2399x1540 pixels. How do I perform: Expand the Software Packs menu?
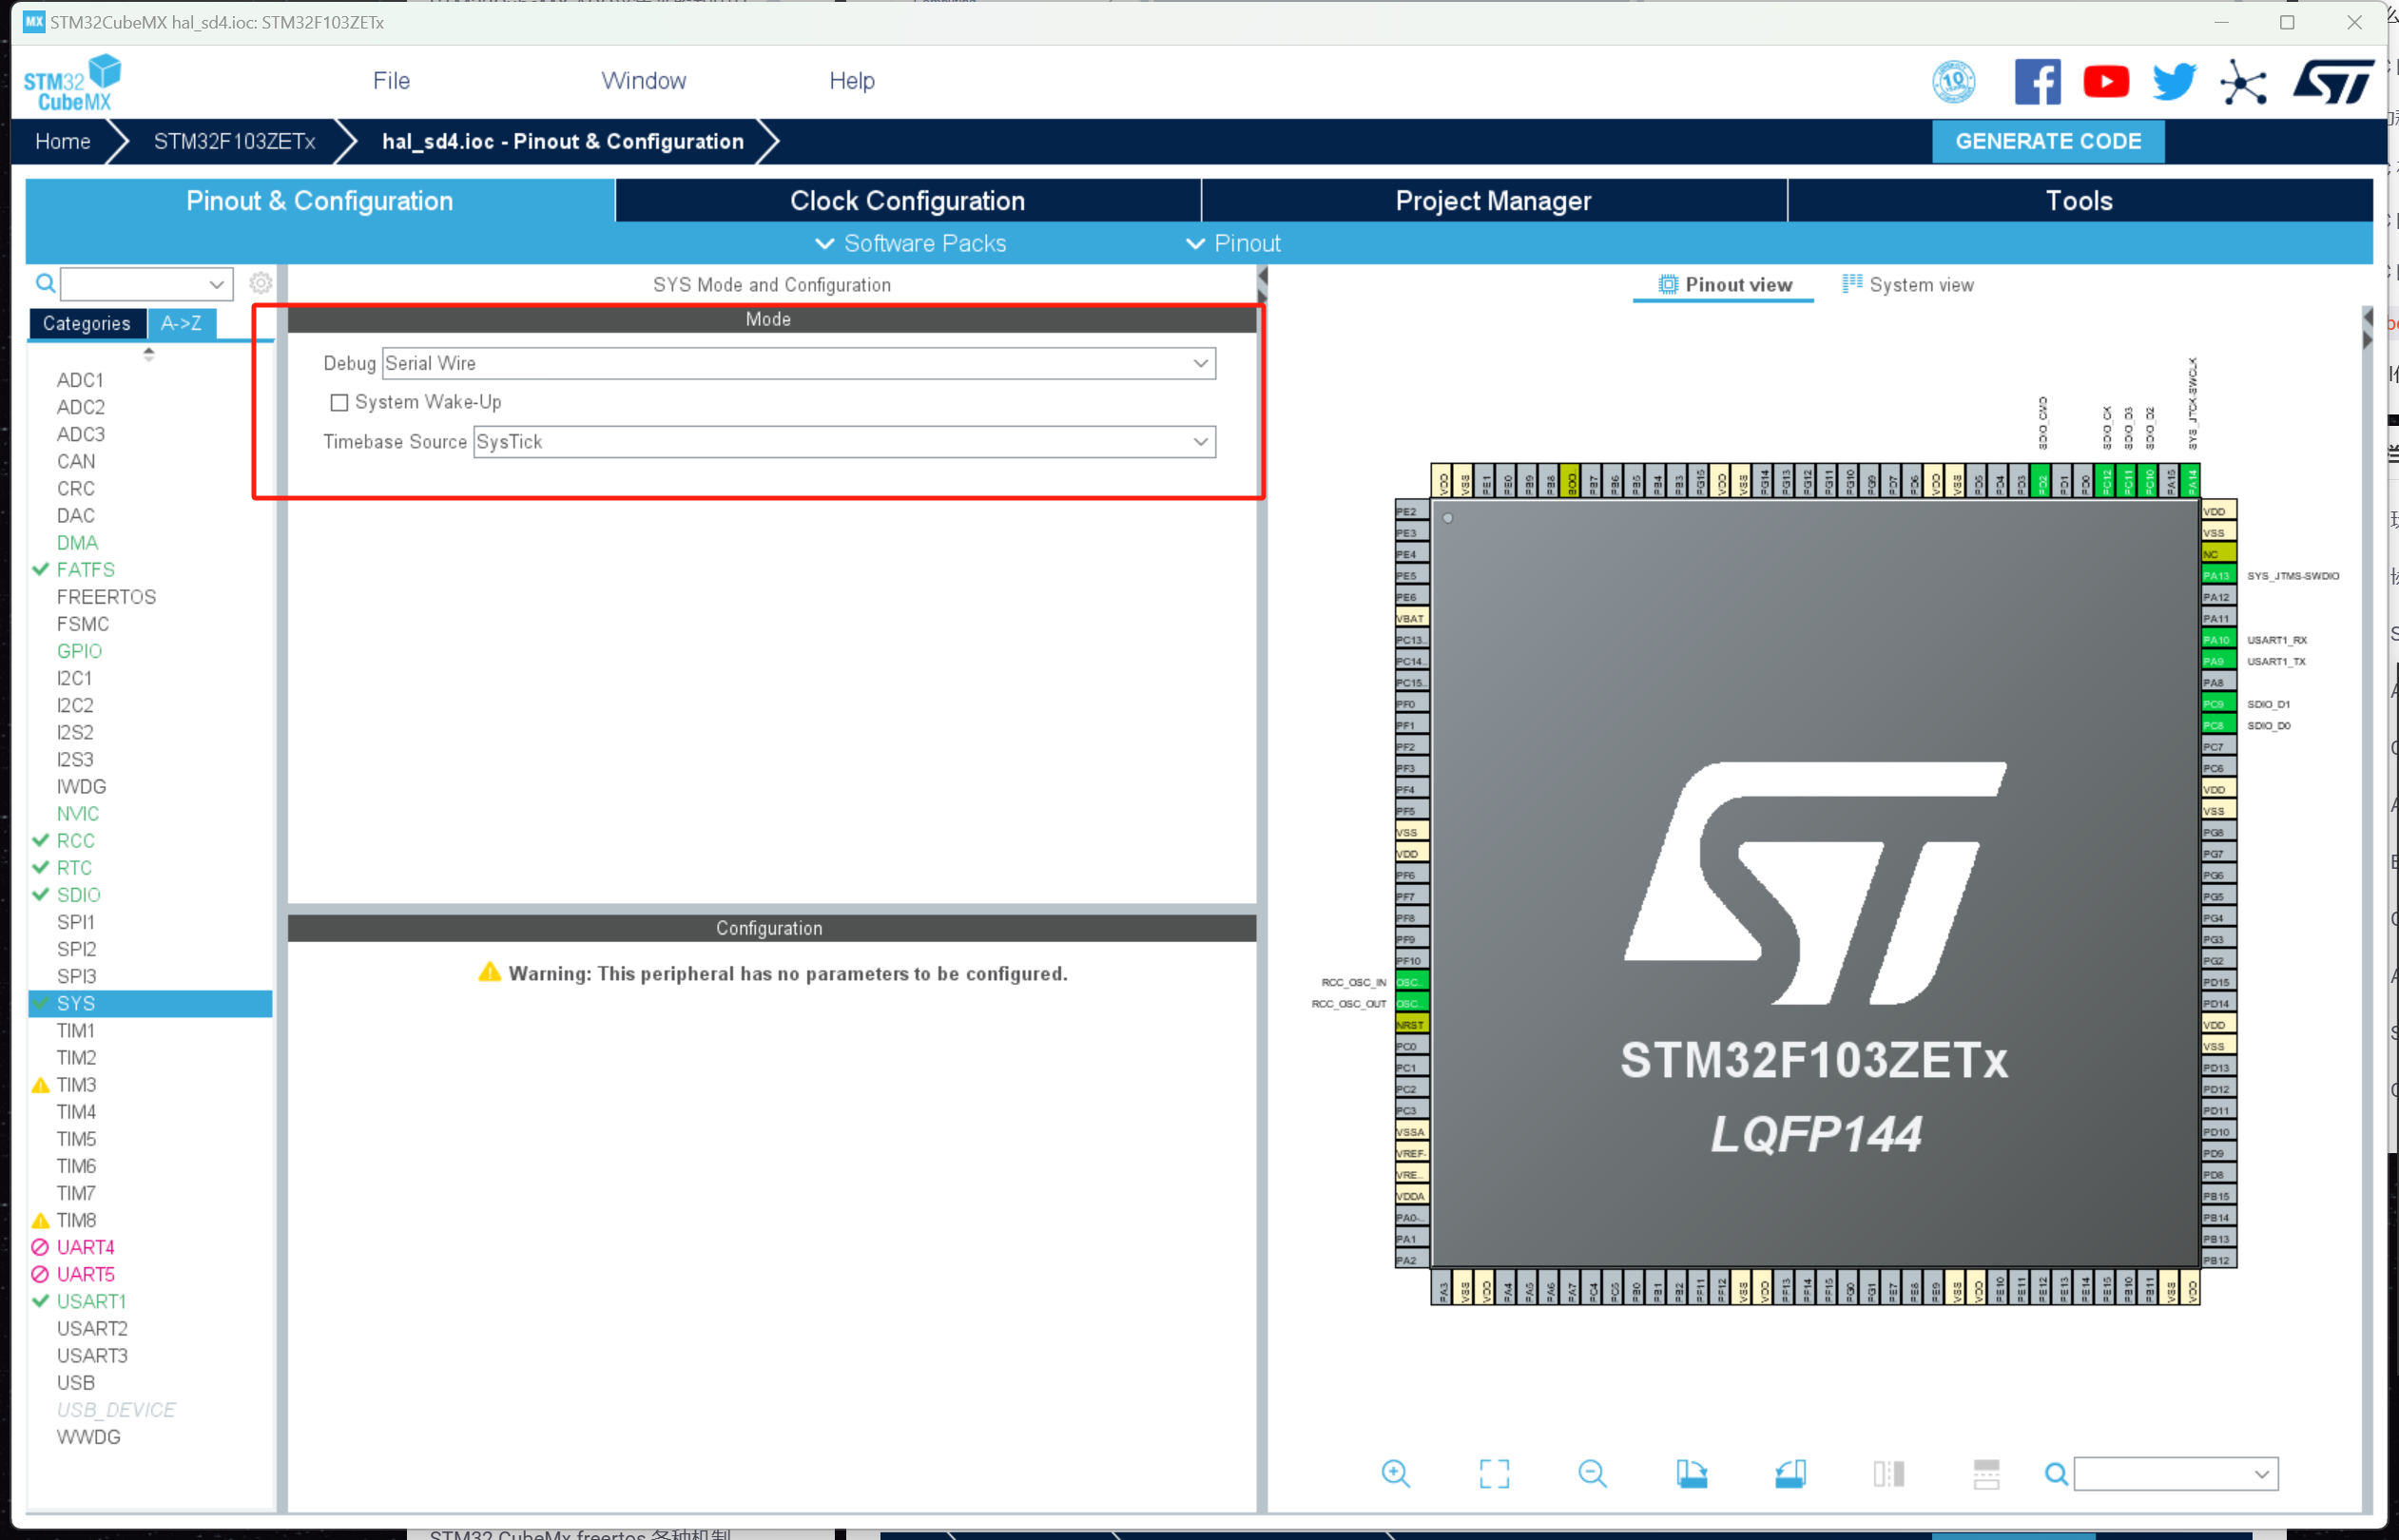click(x=911, y=243)
